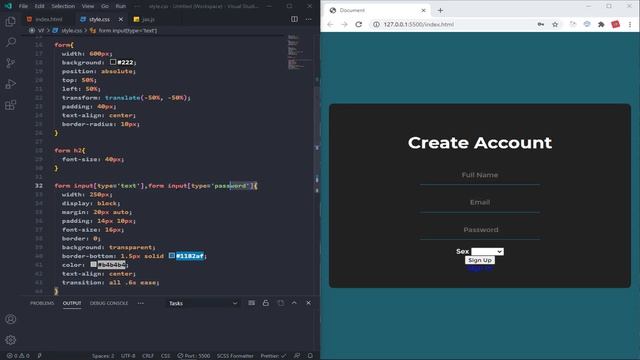Click CRLF line ending selector

(x=148, y=356)
